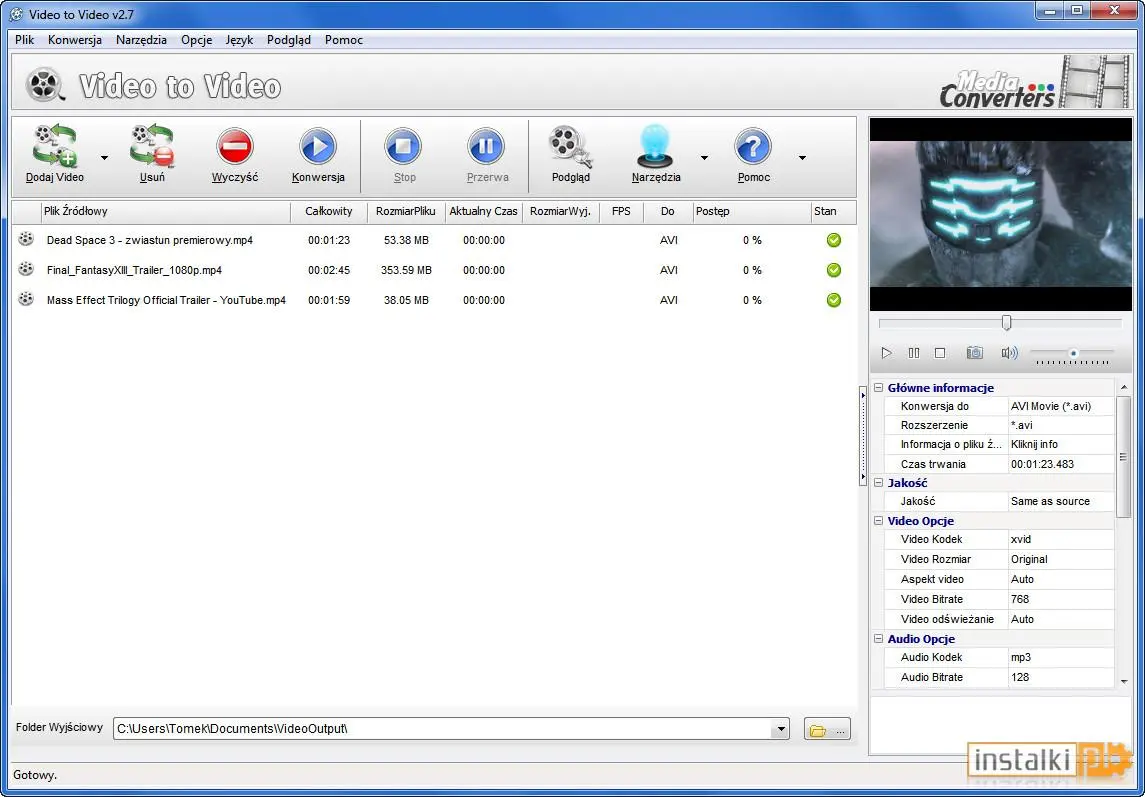Screen dimensions: 1145x797
Task: Open the Konwersja menu
Action: pyautogui.click(x=74, y=40)
